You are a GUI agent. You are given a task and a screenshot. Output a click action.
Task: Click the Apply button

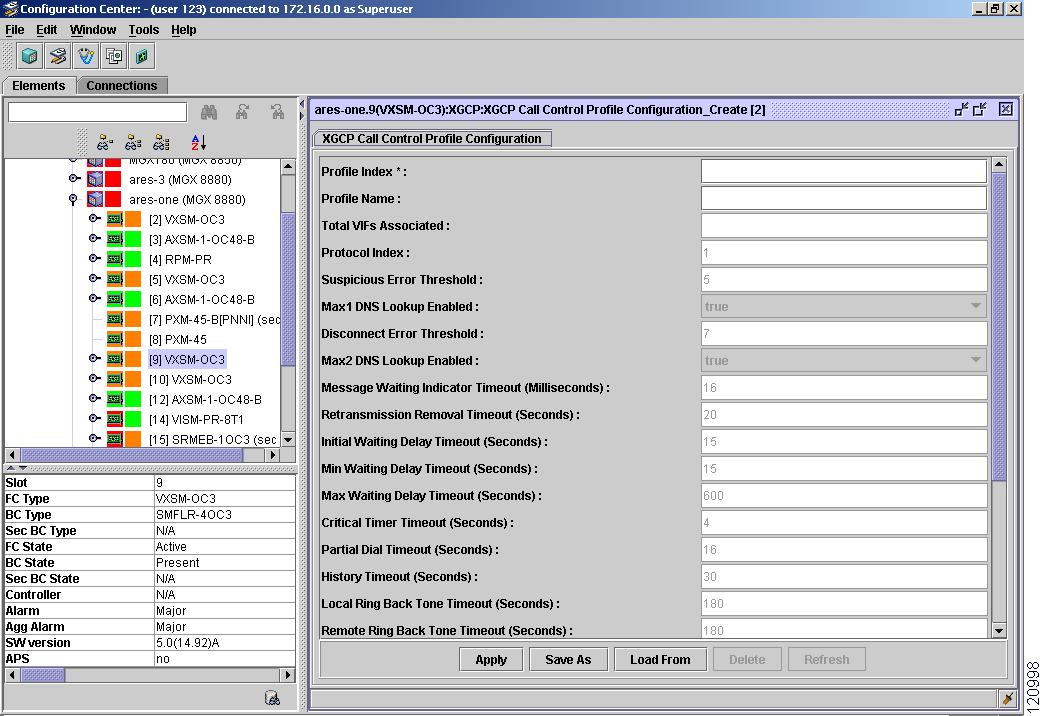pos(491,659)
